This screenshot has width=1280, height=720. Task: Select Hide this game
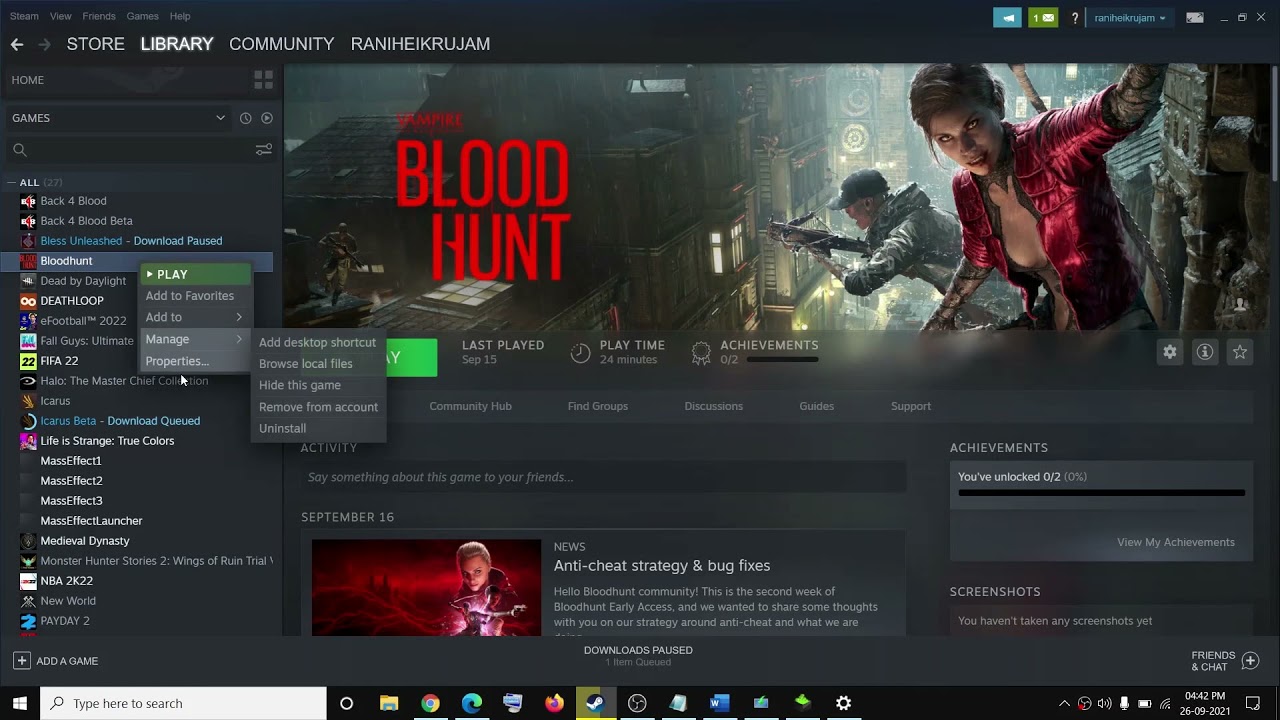point(300,385)
